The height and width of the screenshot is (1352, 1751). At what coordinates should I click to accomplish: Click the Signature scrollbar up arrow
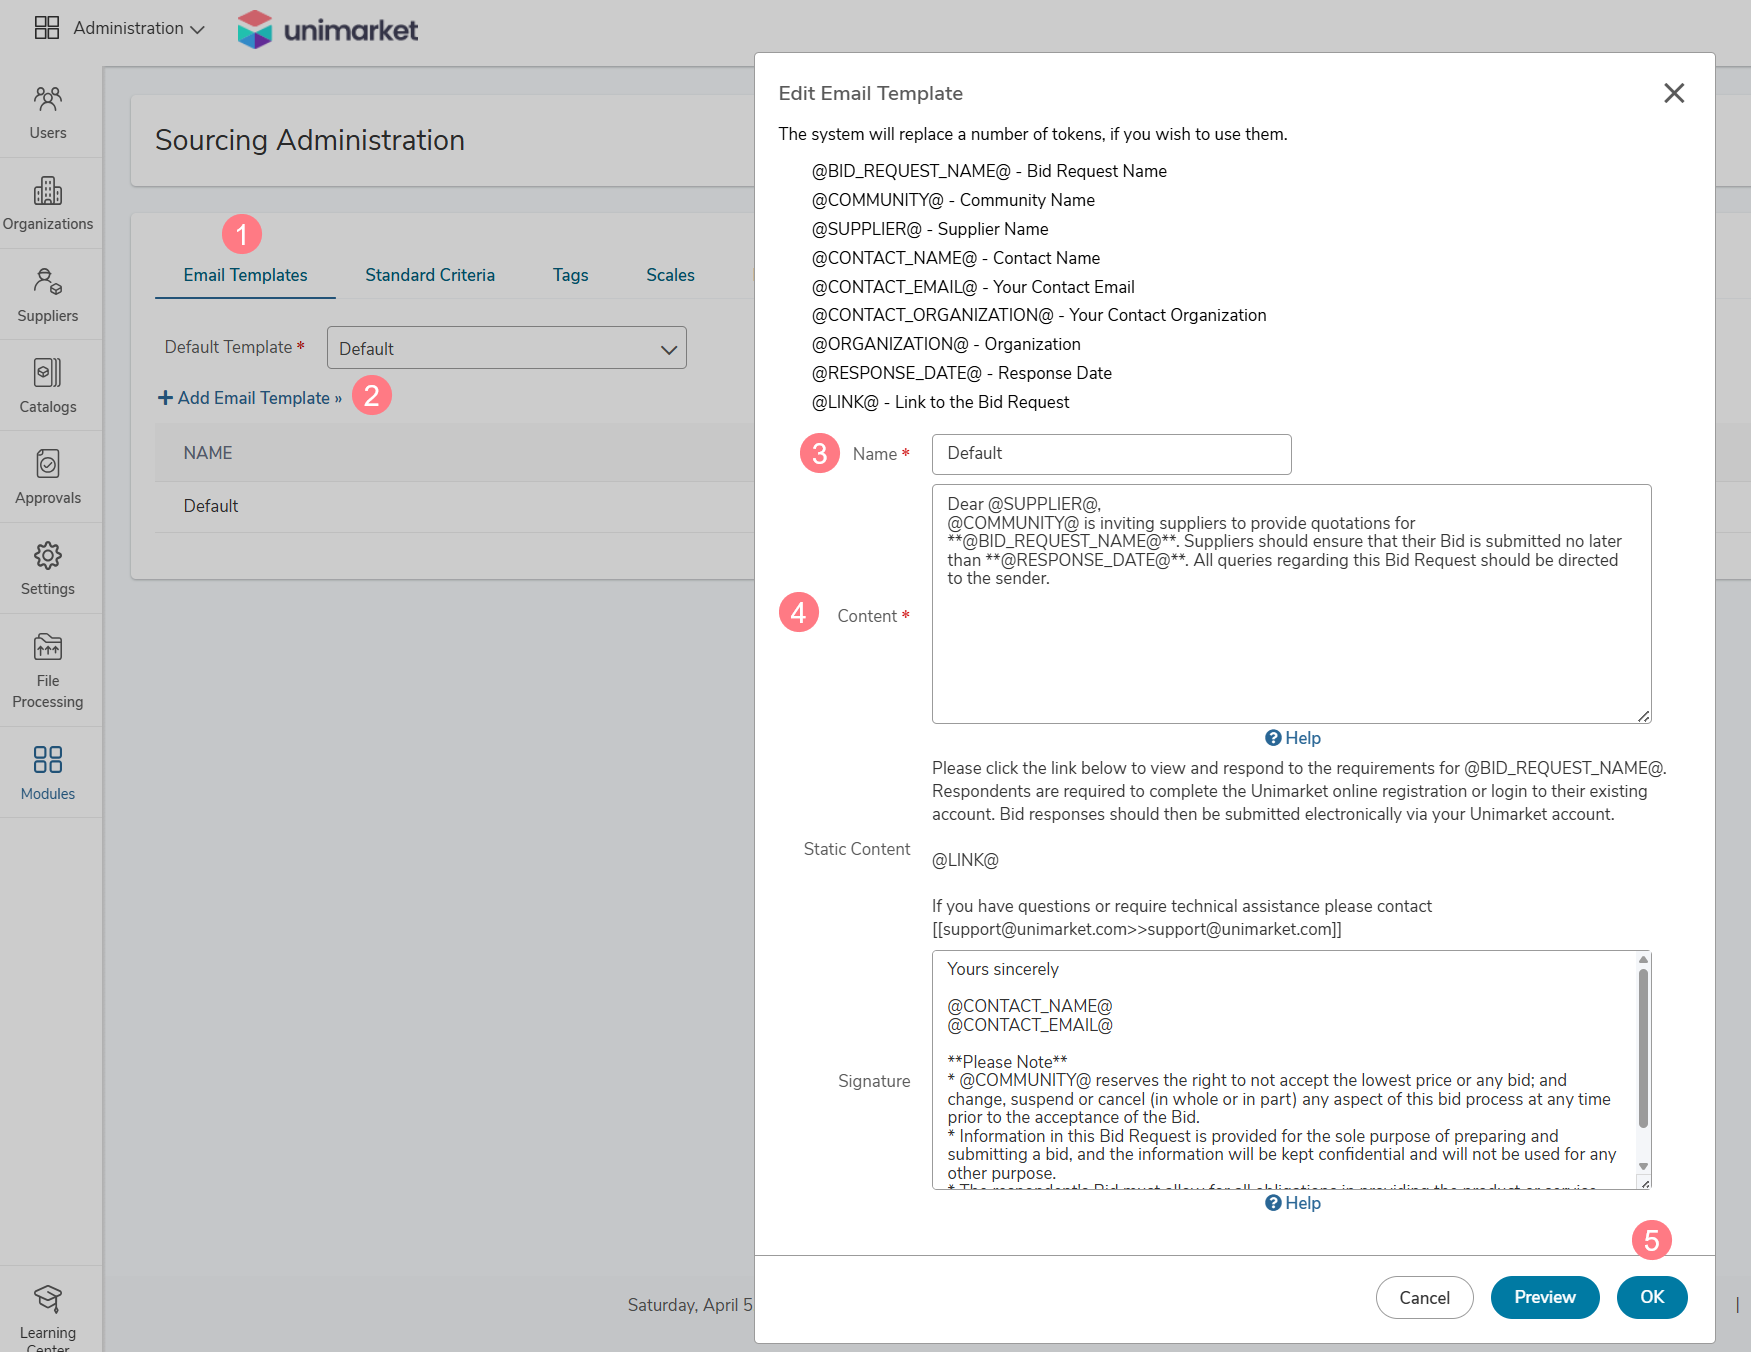coord(1643,959)
